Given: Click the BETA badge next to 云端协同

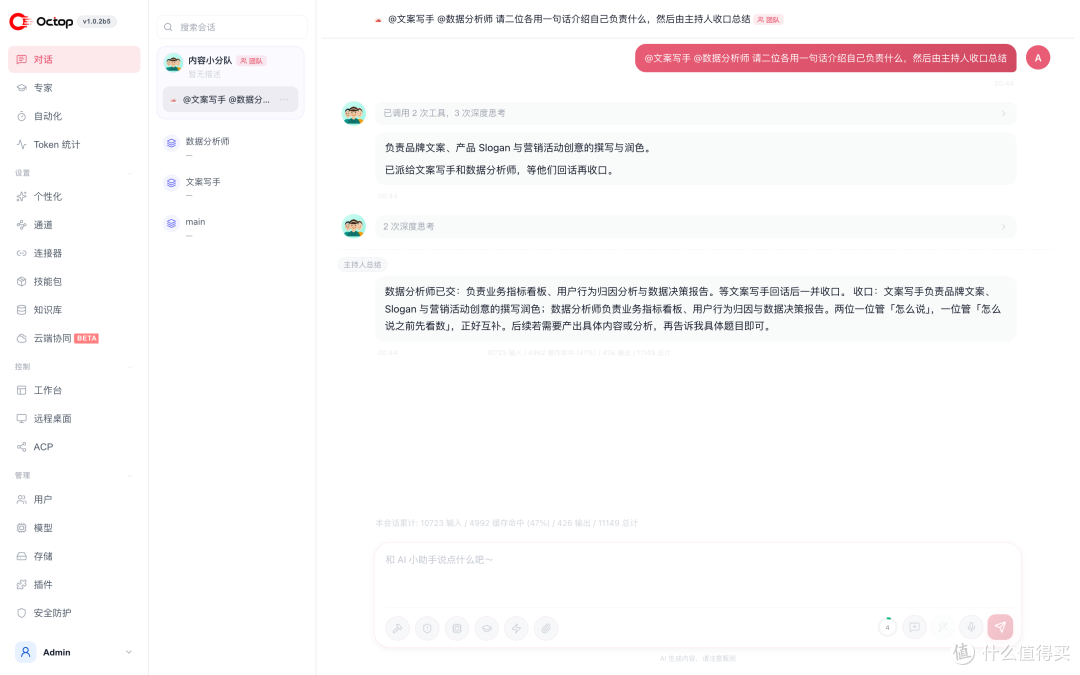Looking at the screenshot, I should [x=87, y=338].
